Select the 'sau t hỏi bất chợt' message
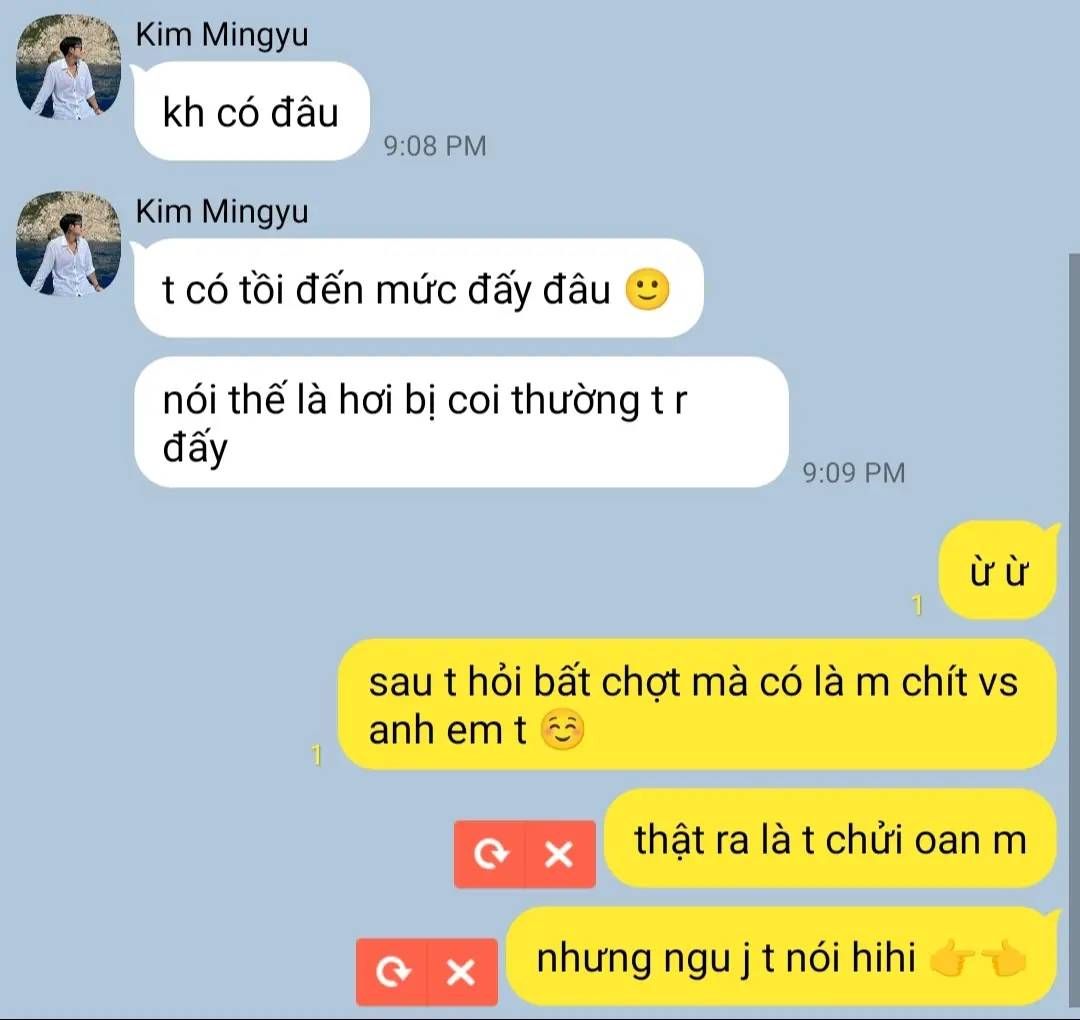Image resolution: width=1080 pixels, height=1020 pixels. click(x=697, y=704)
